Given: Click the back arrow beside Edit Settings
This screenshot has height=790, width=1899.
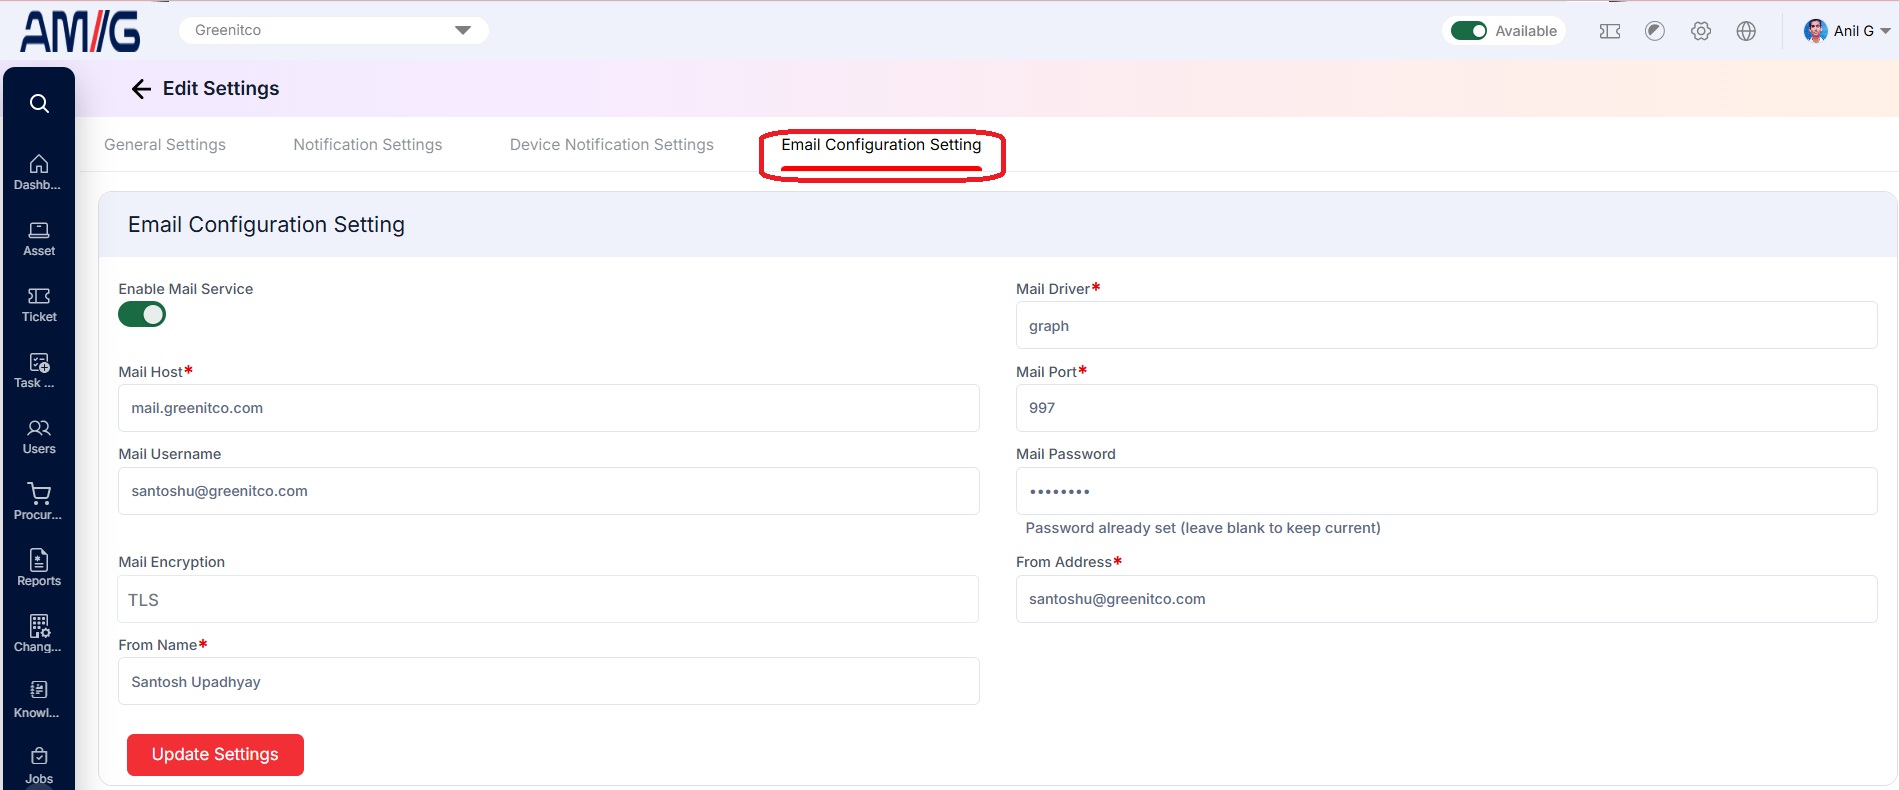Looking at the screenshot, I should pyautogui.click(x=141, y=89).
